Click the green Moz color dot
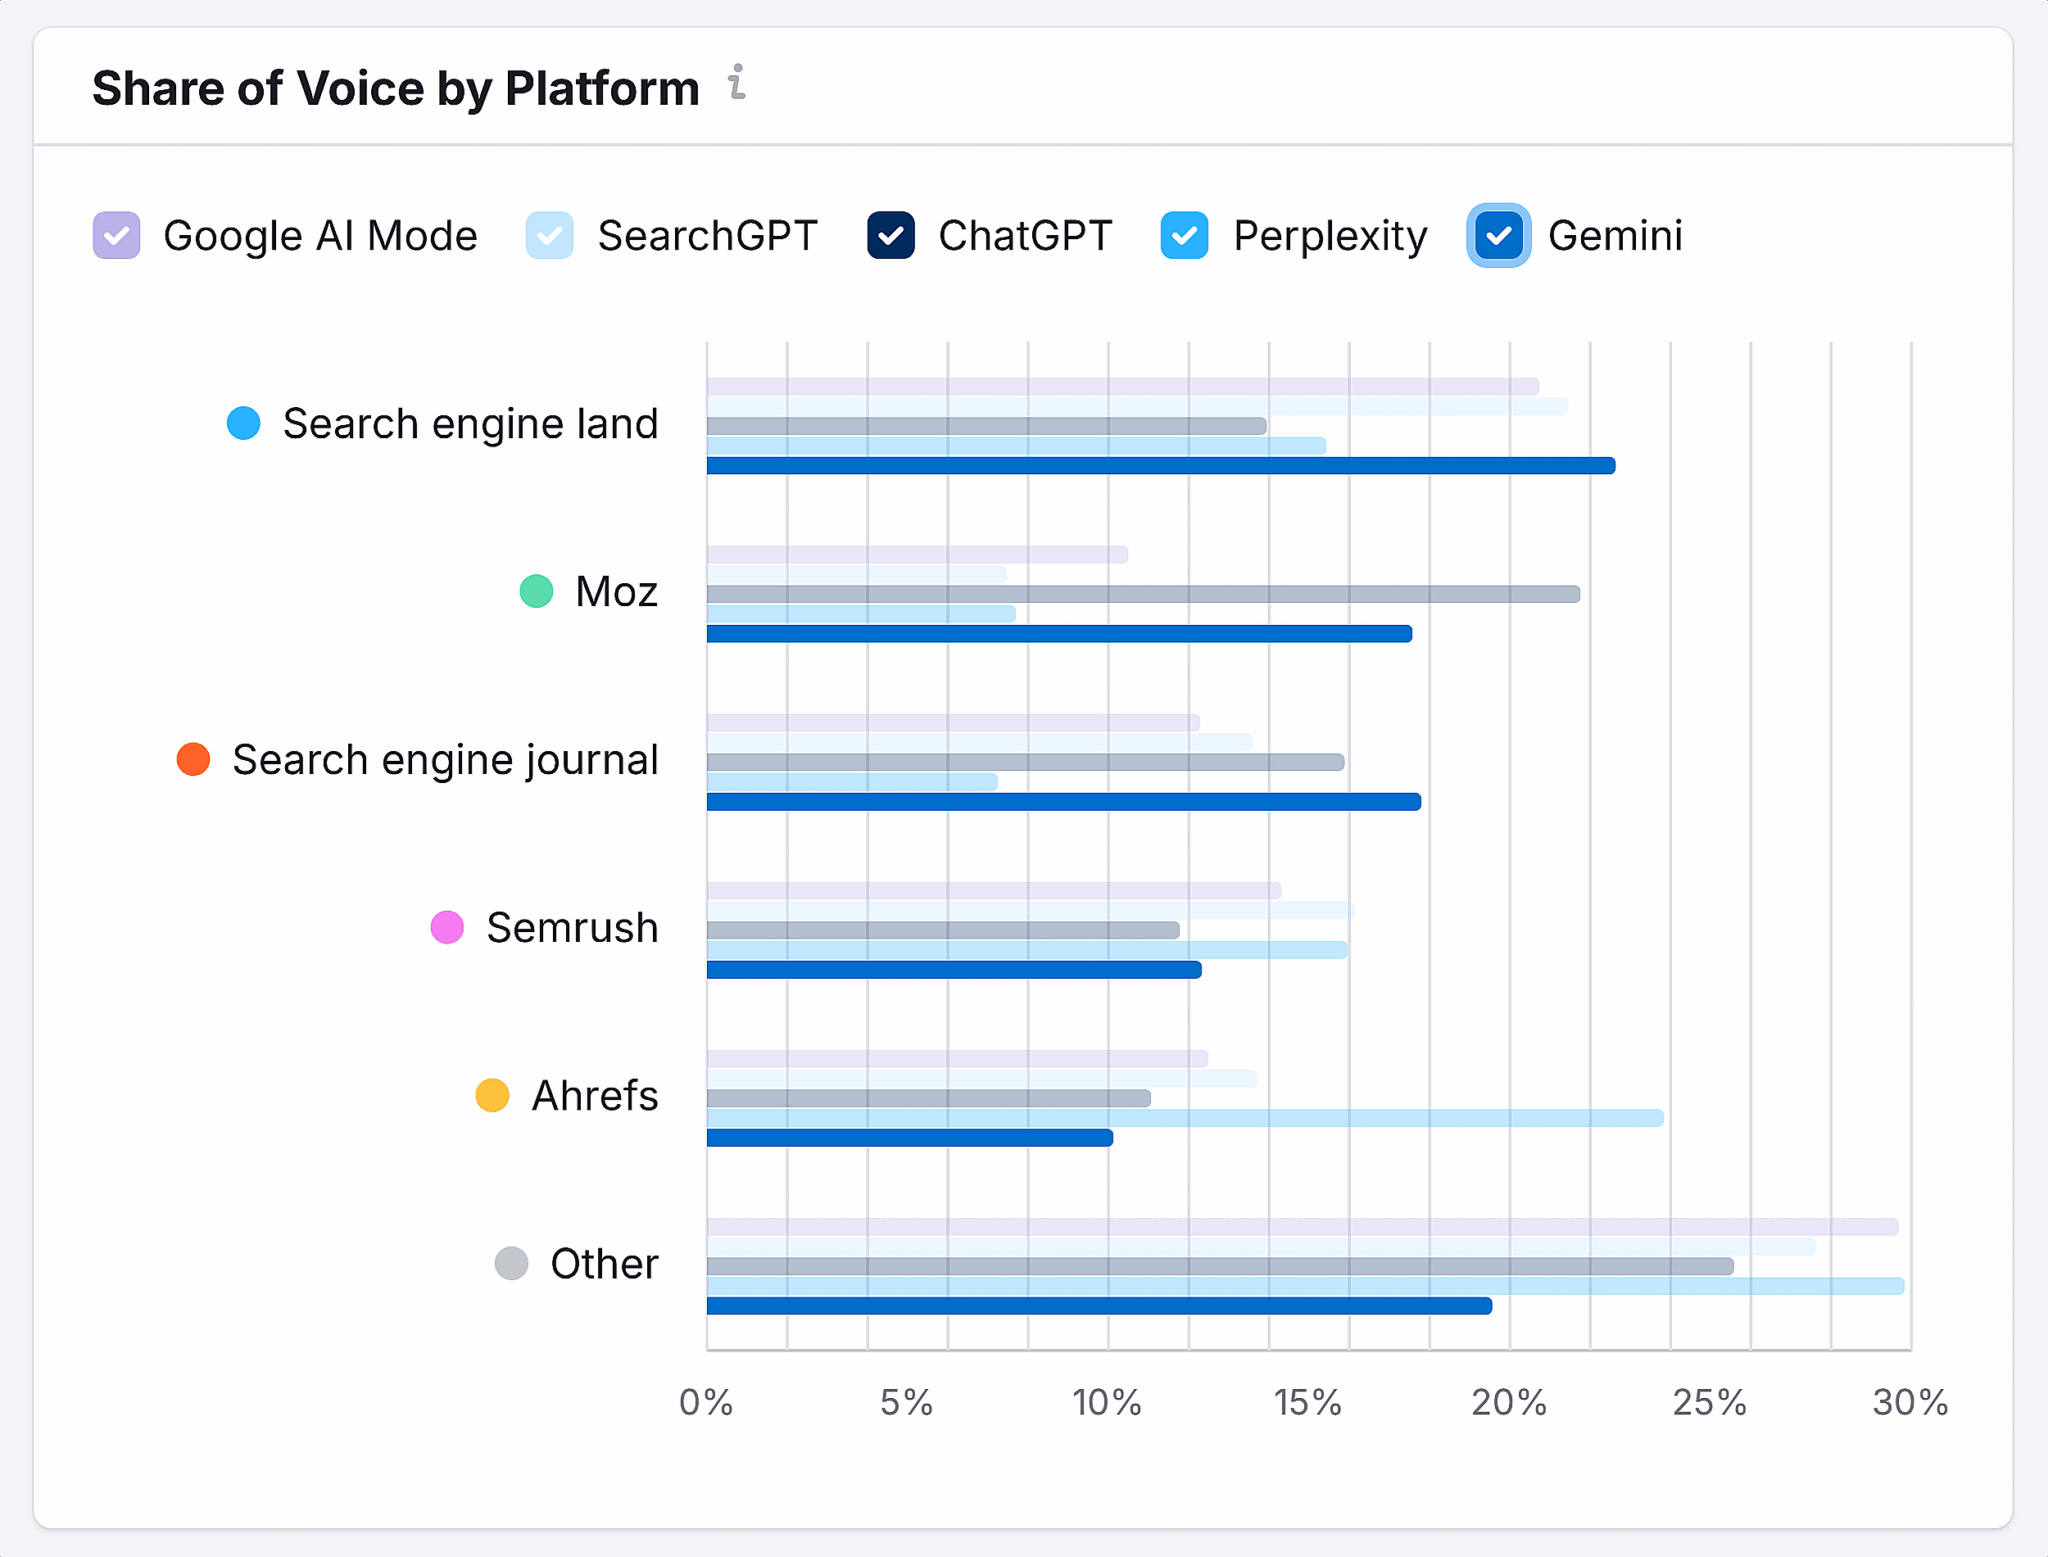This screenshot has height=1557, width=2048. pyautogui.click(x=537, y=591)
